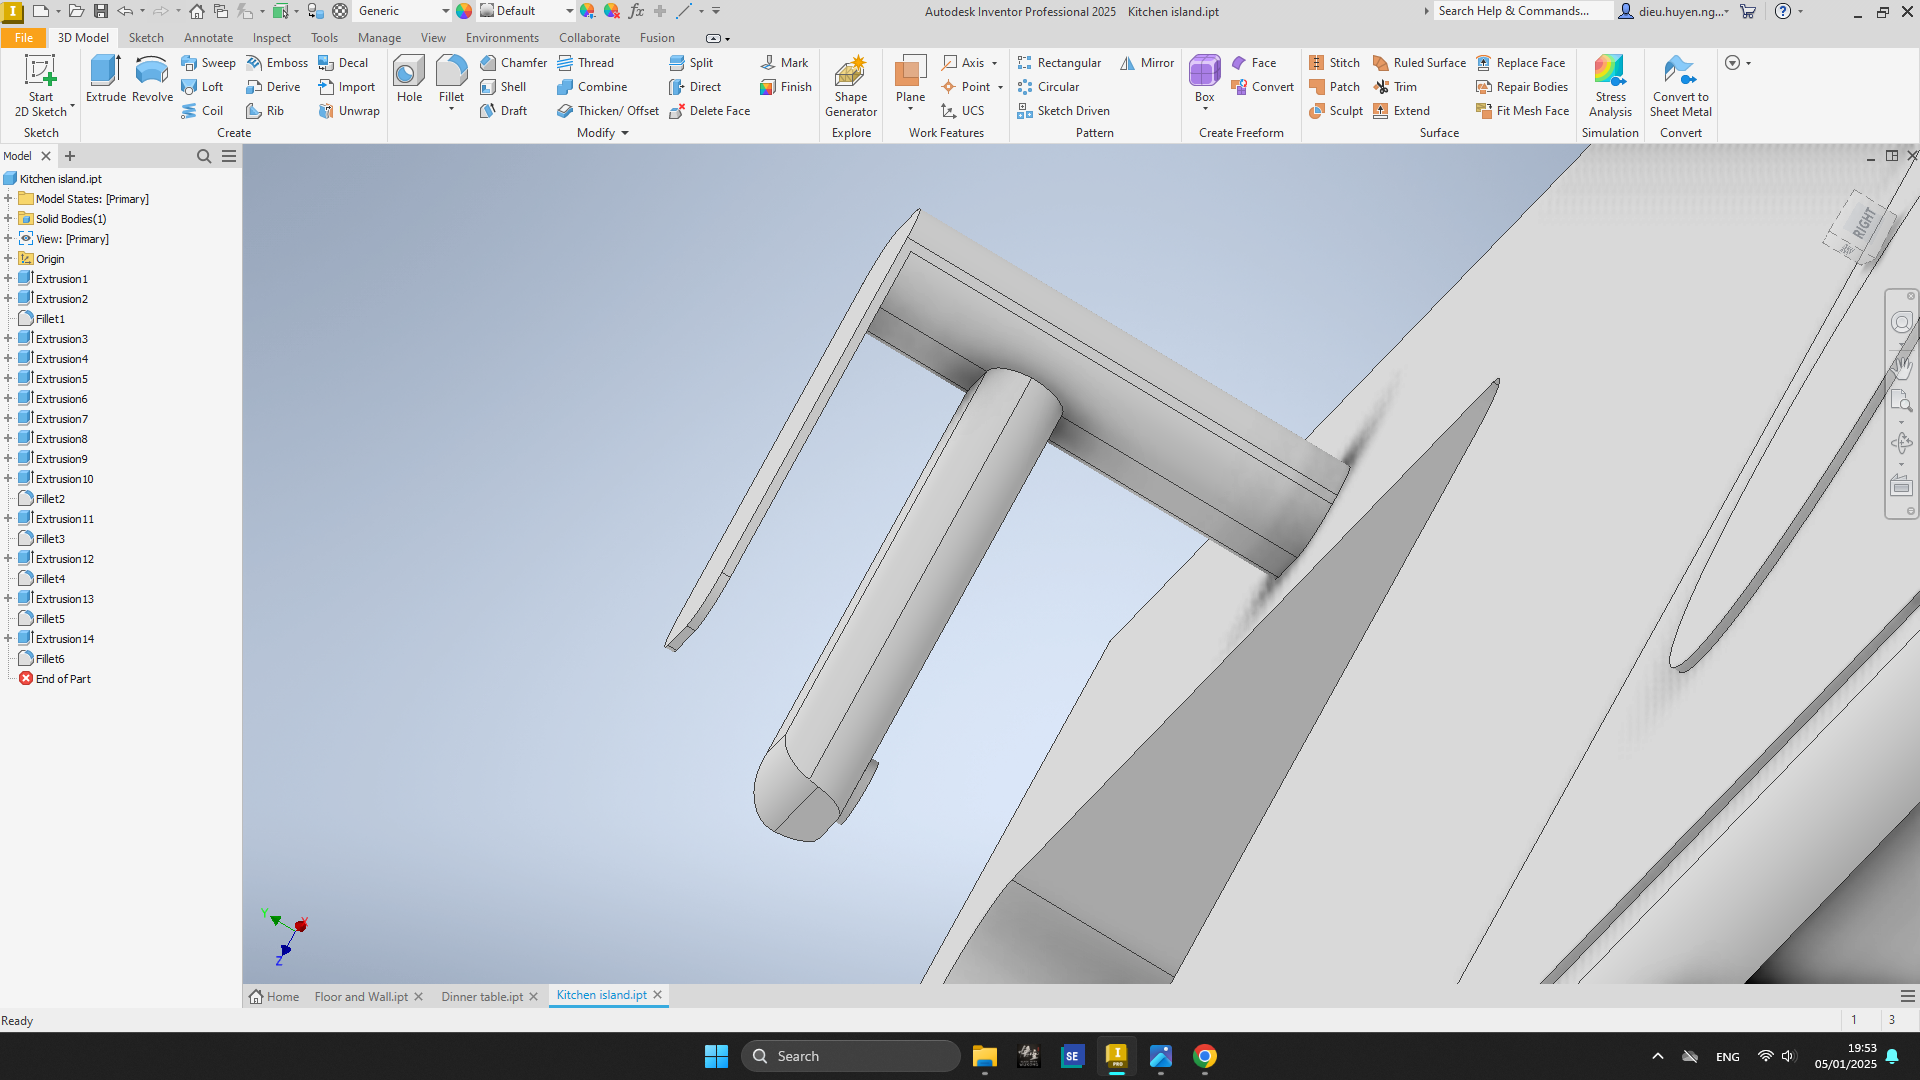This screenshot has width=1920, height=1080.
Task: Choose the Rectangular pattern tool
Action: (1059, 63)
